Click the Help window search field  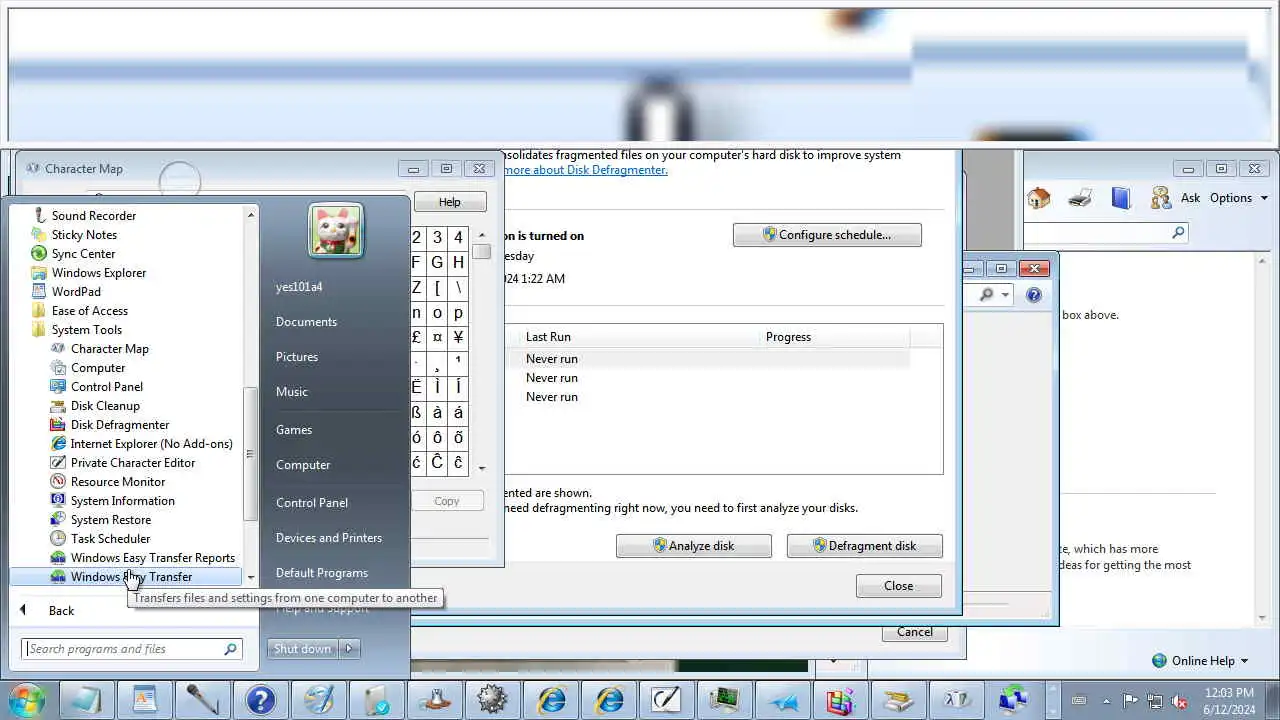[x=1106, y=232]
